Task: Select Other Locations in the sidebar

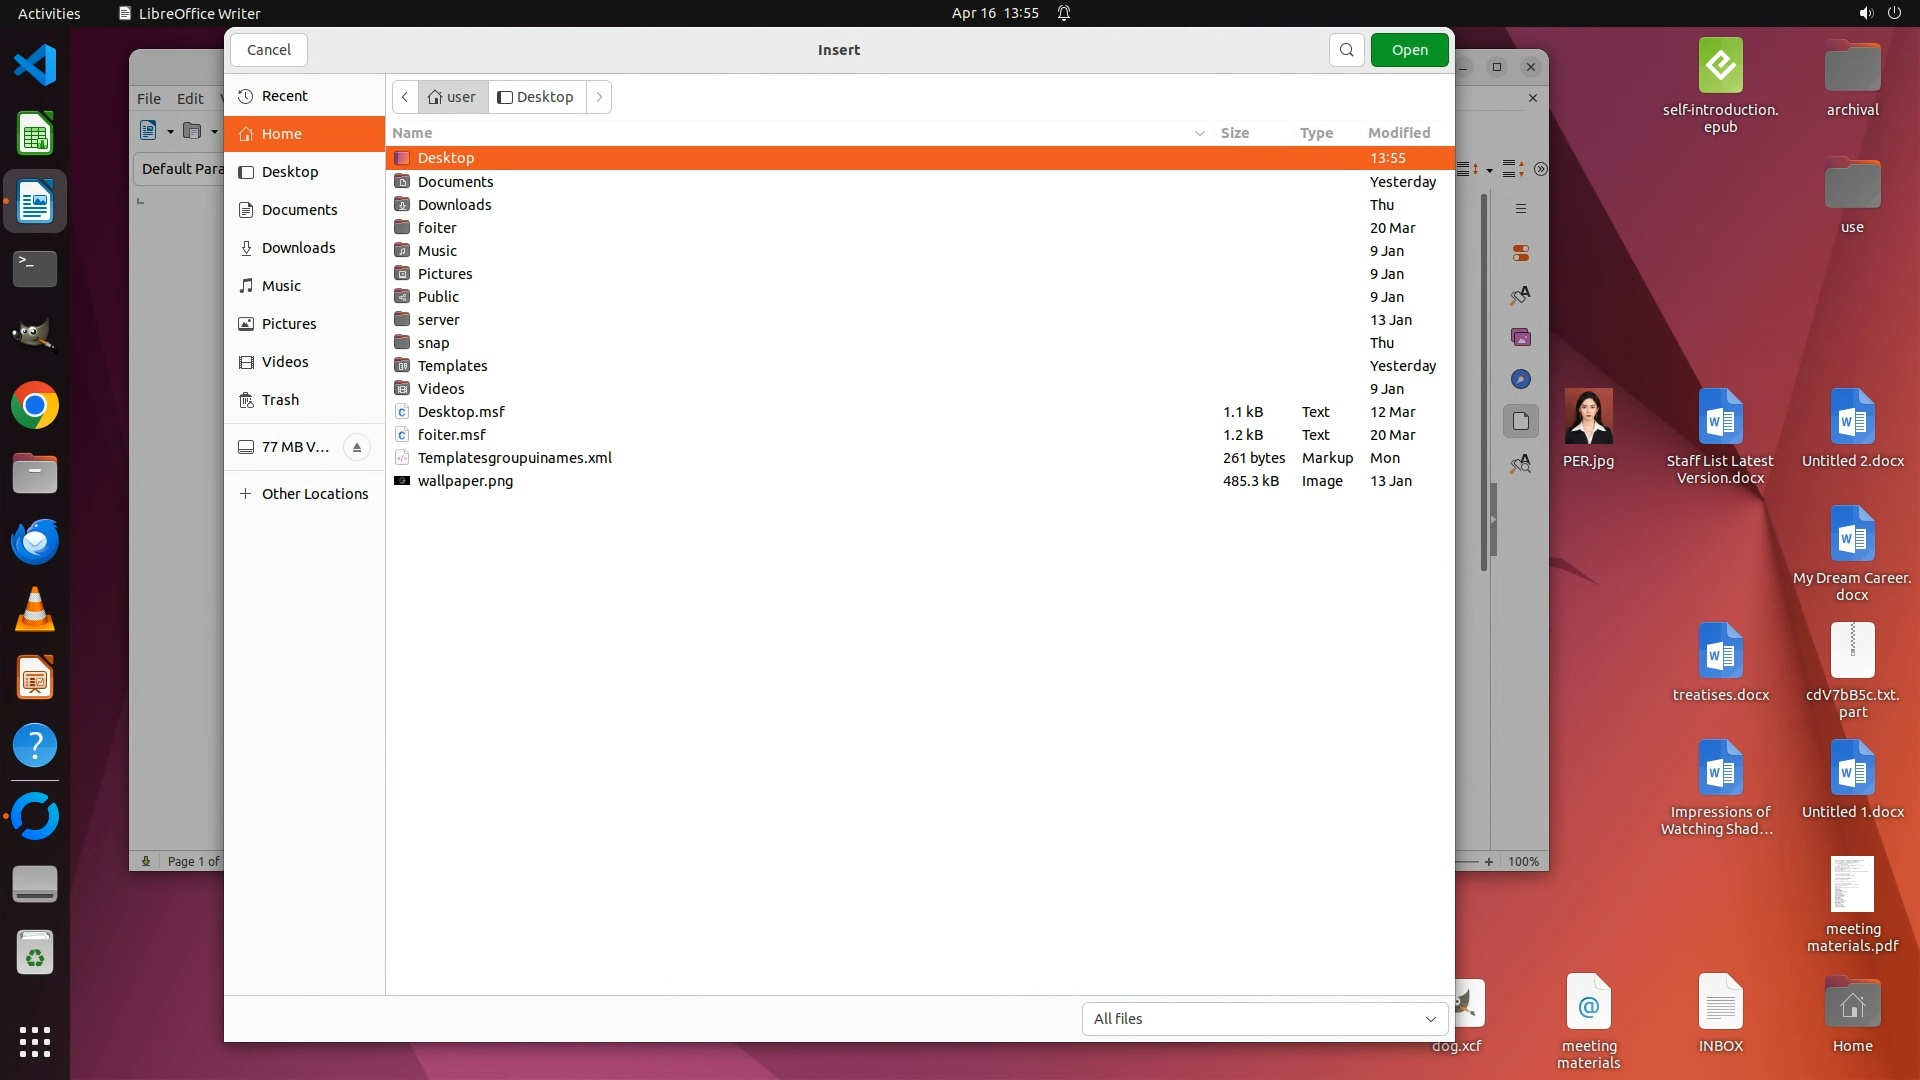Action: click(x=314, y=494)
